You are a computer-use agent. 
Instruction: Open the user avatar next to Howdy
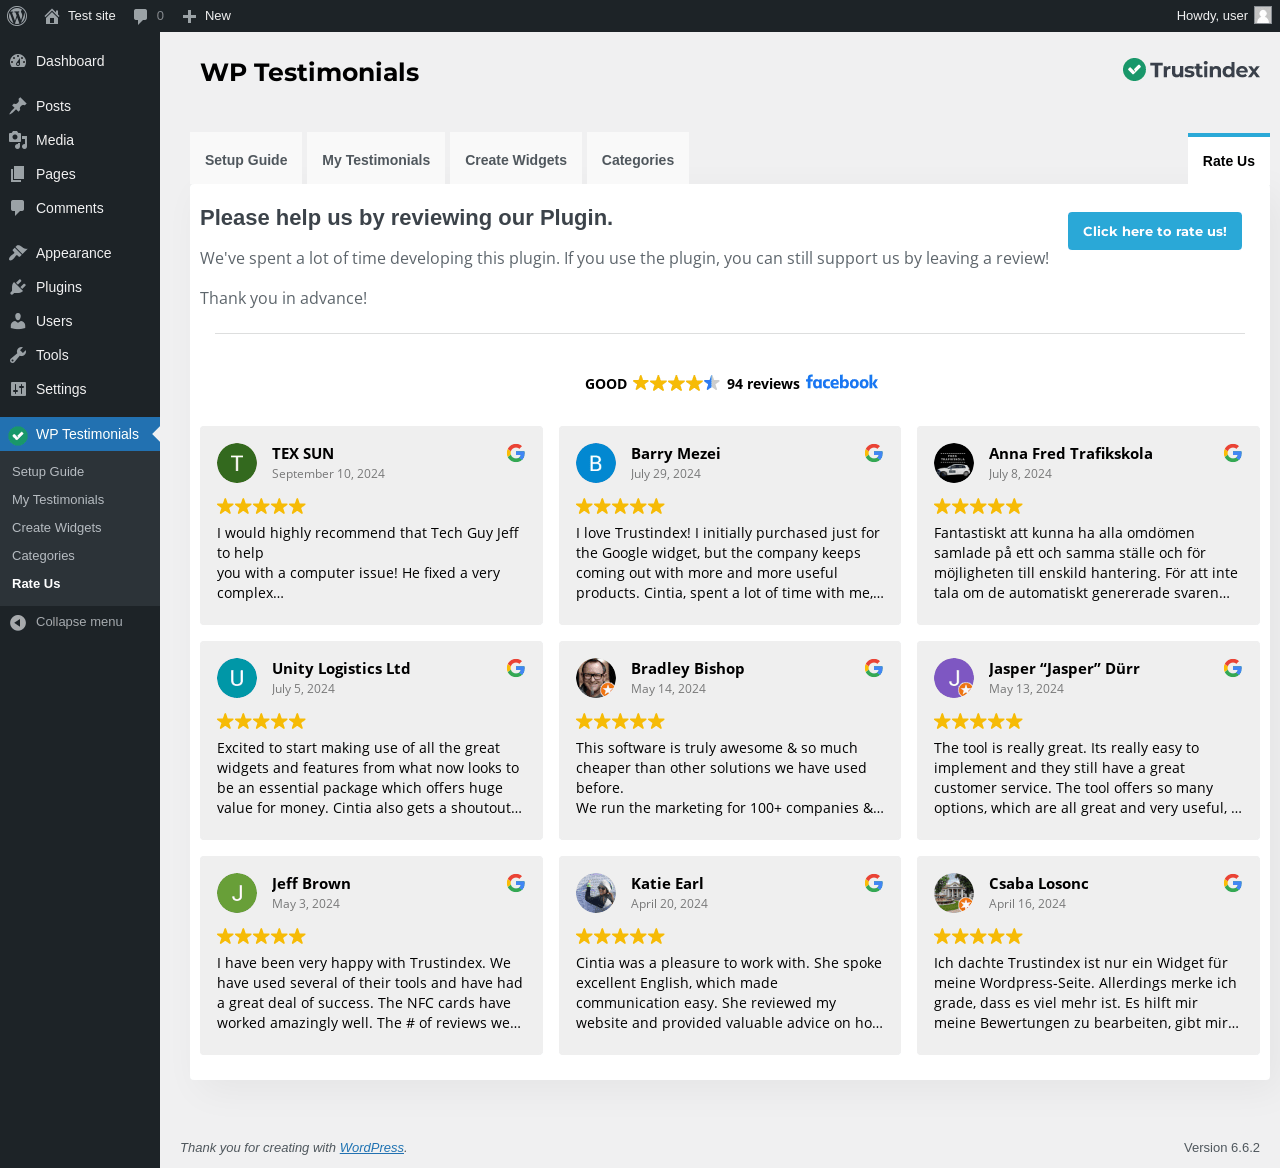pos(1263,15)
